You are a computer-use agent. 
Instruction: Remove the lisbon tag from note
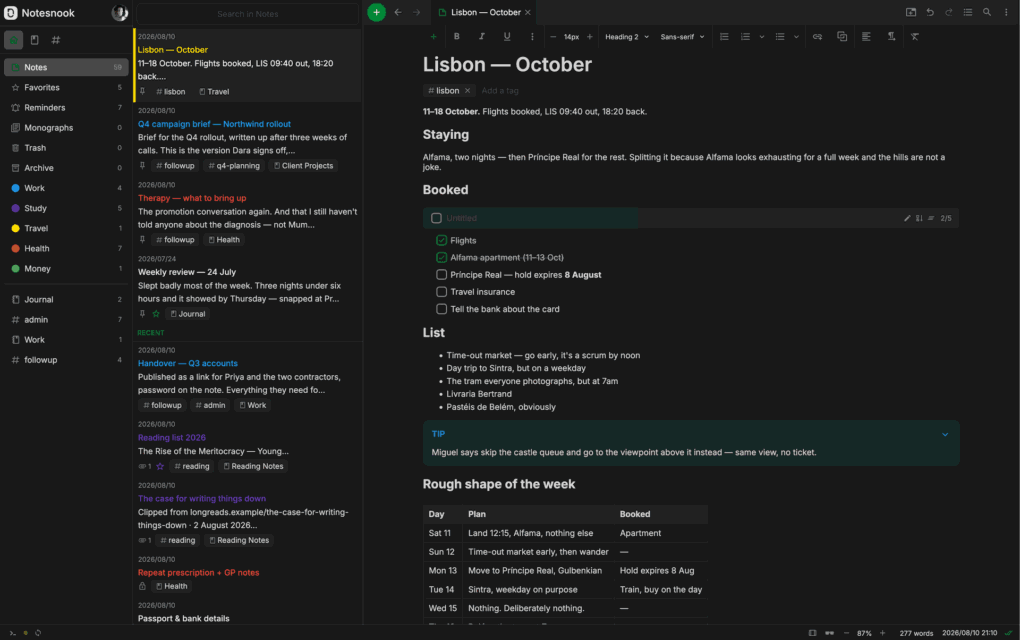click(x=467, y=90)
